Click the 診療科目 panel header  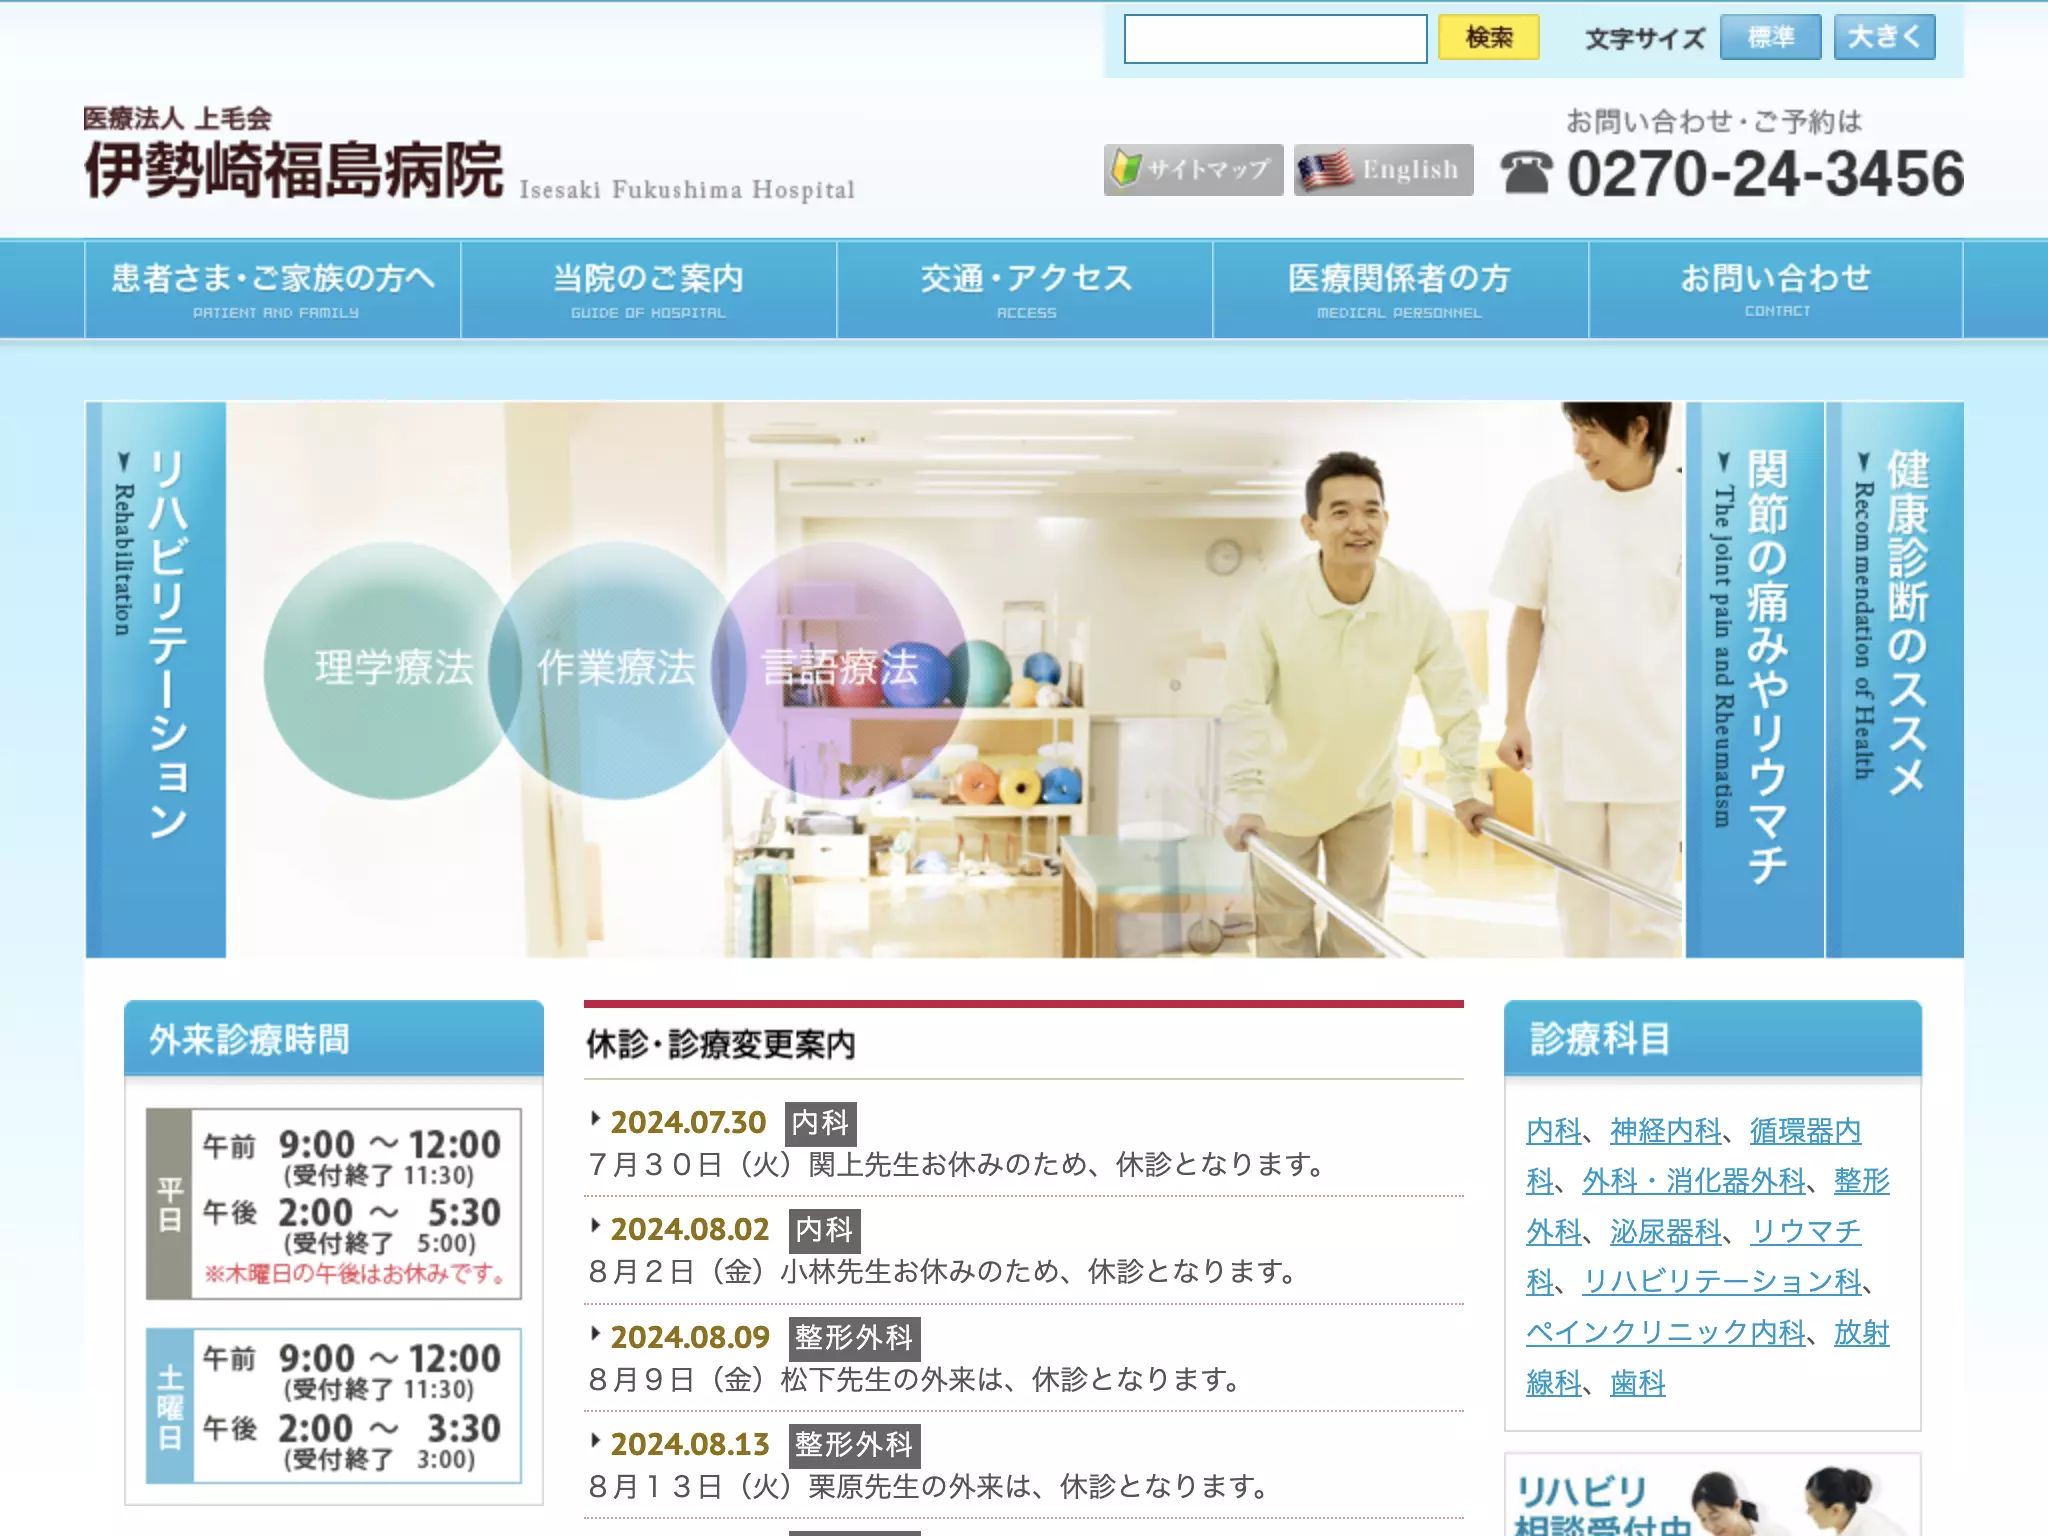[x=1712, y=1039]
